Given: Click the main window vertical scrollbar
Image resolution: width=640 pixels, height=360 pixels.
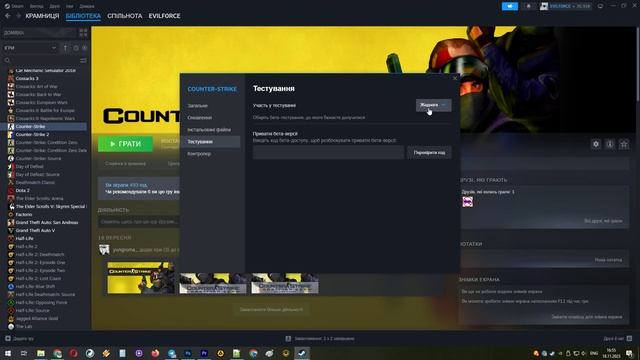Looking at the screenshot, I should tap(638, 64).
